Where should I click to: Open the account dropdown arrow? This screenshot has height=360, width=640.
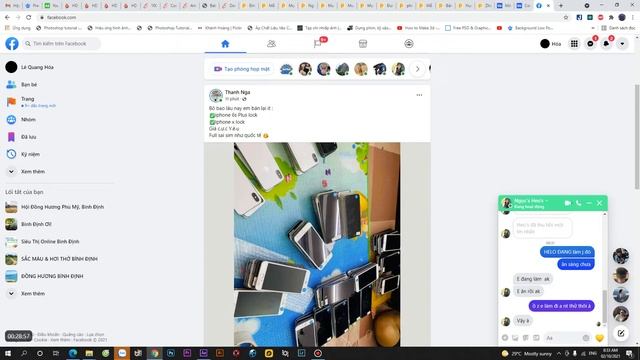622,44
